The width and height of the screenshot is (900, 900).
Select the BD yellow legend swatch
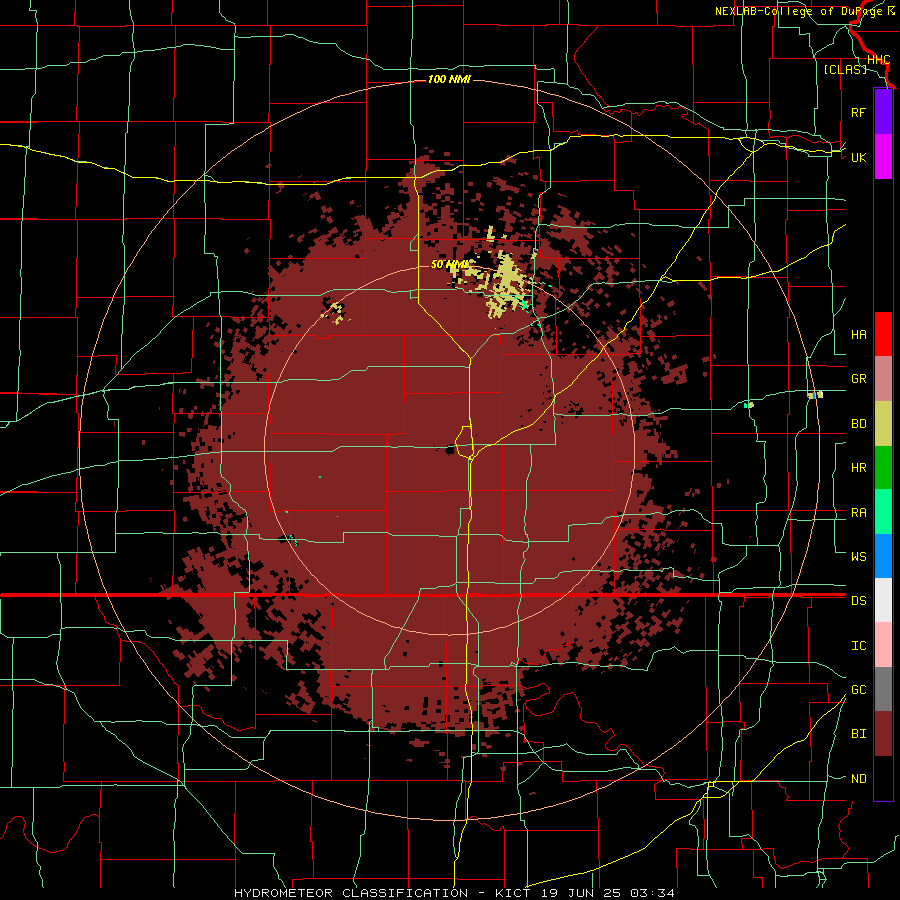pyautogui.click(x=883, y=424)
